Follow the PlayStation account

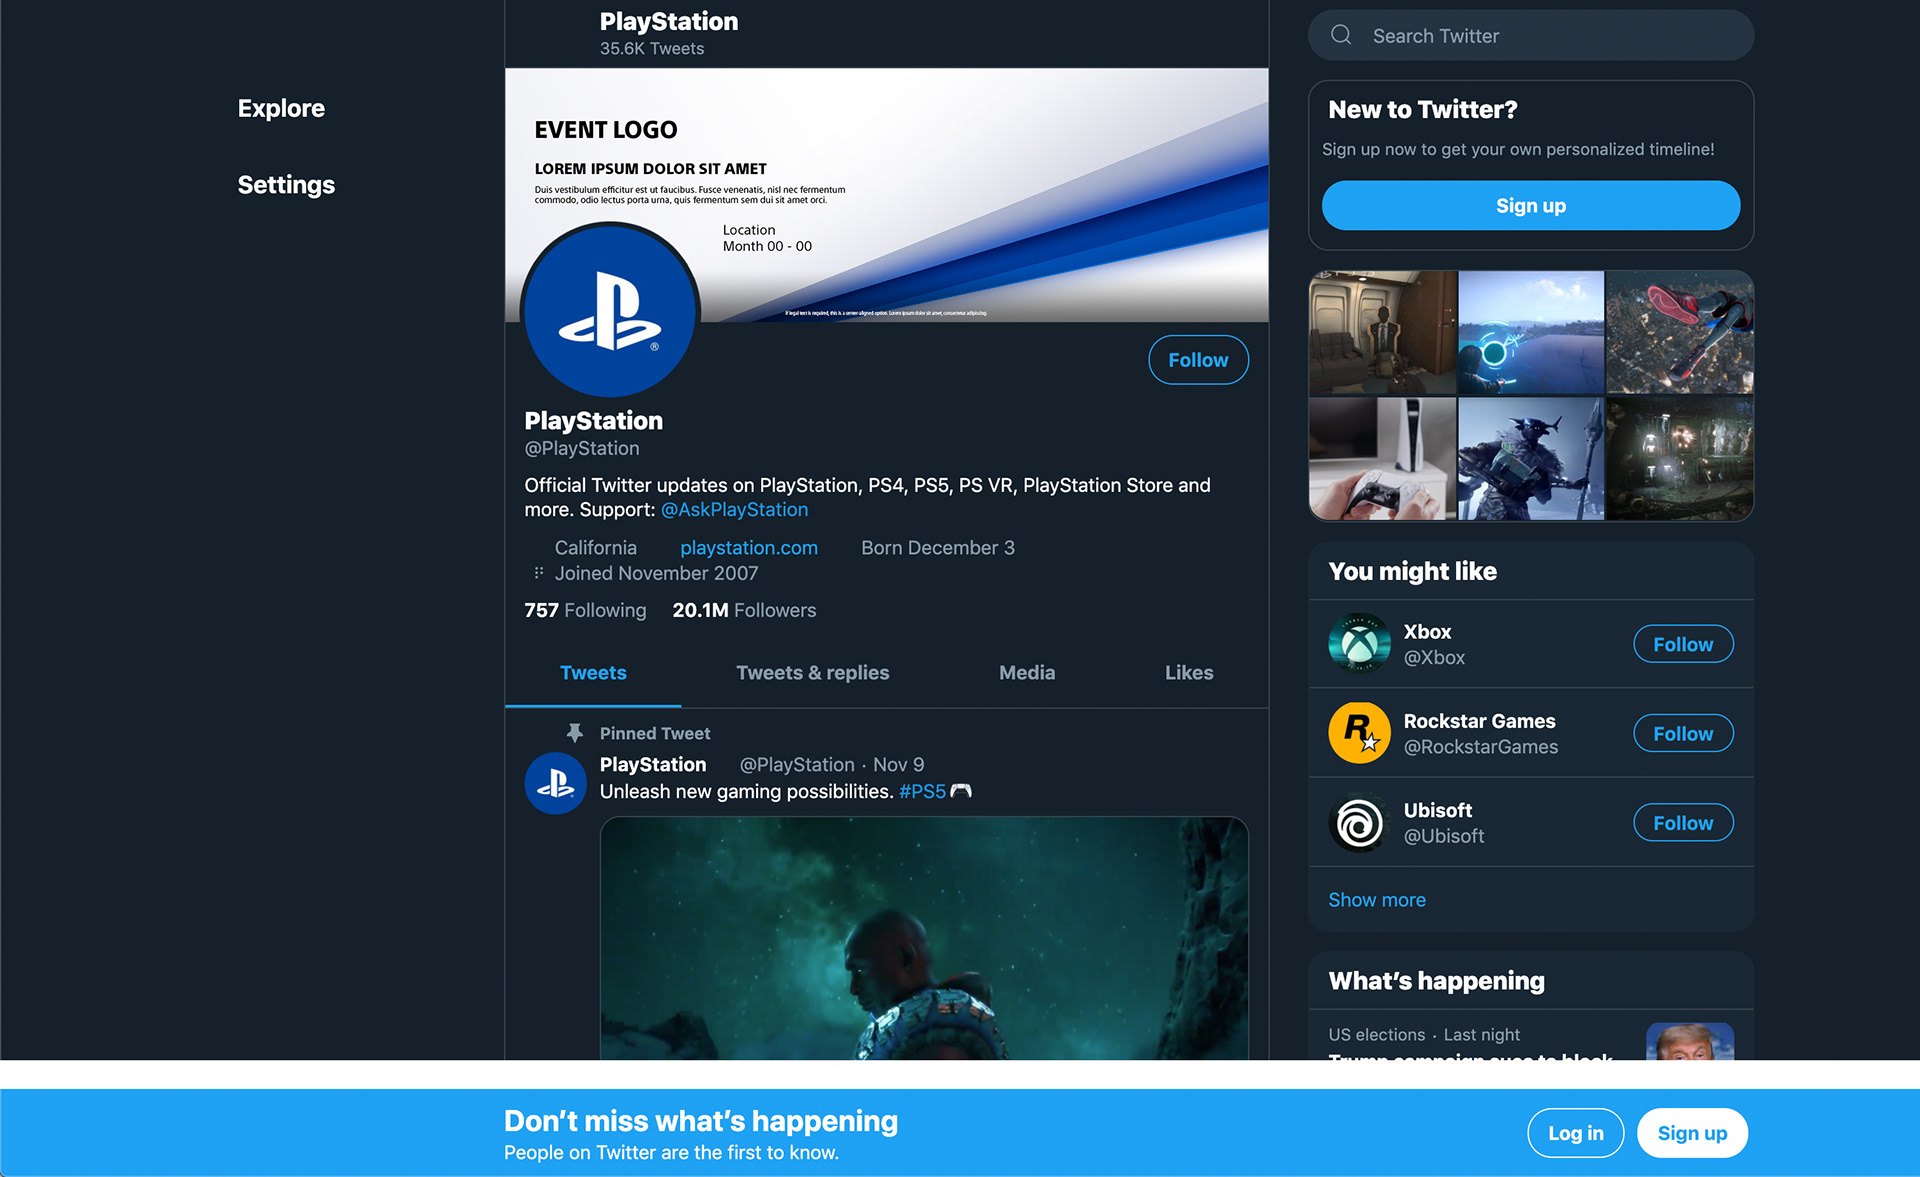tap(1198, 360)
